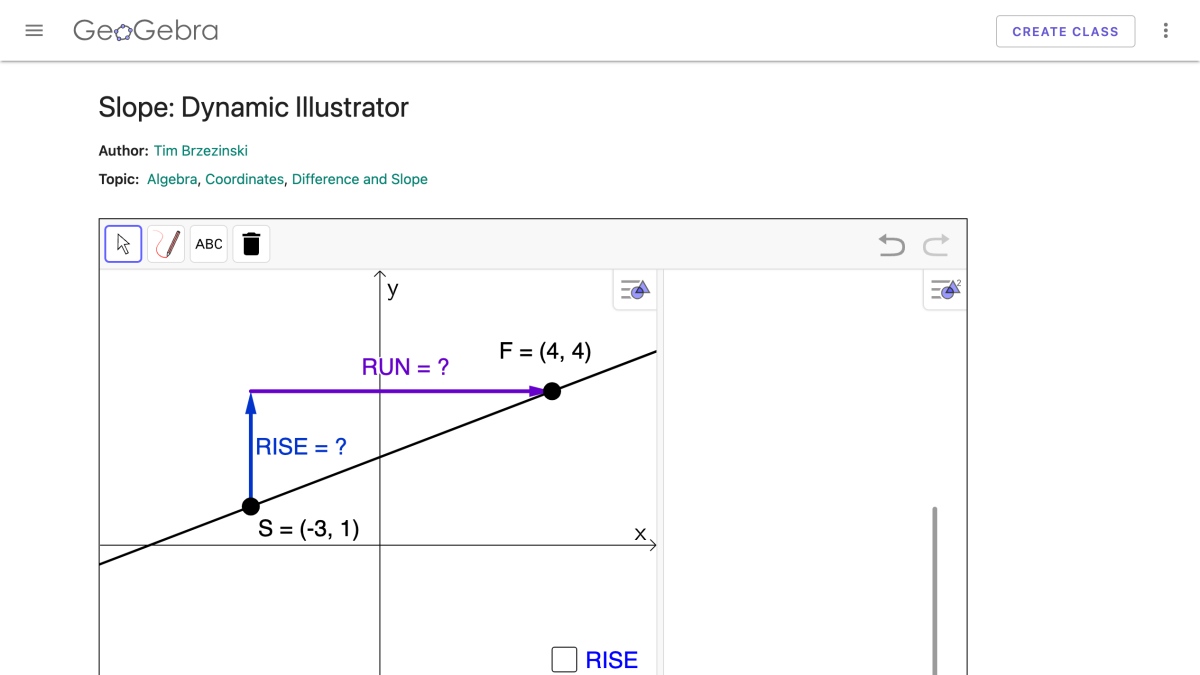The width and height of the screenshot is (1200, 675).
Task: Open the Graphics 2 view style bar
Action: point(944,290)
